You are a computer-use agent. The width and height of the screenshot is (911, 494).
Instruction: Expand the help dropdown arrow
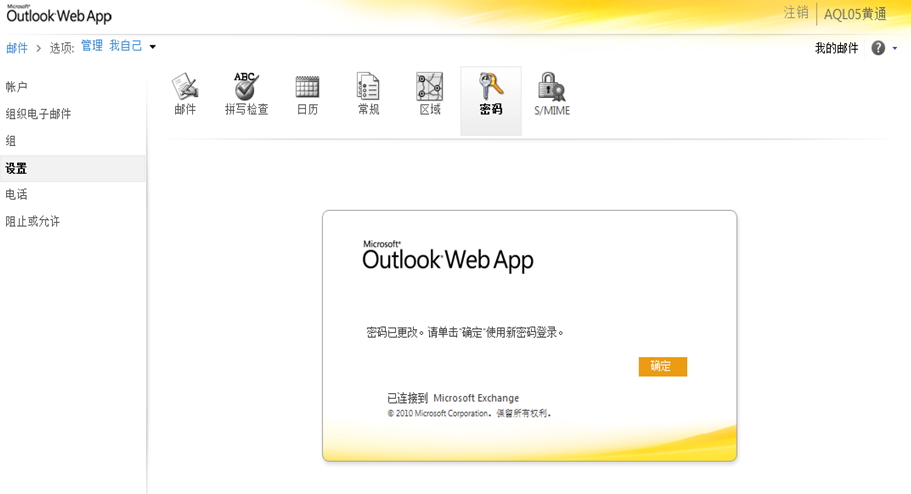pyautogui.click(x=895, y=48)
